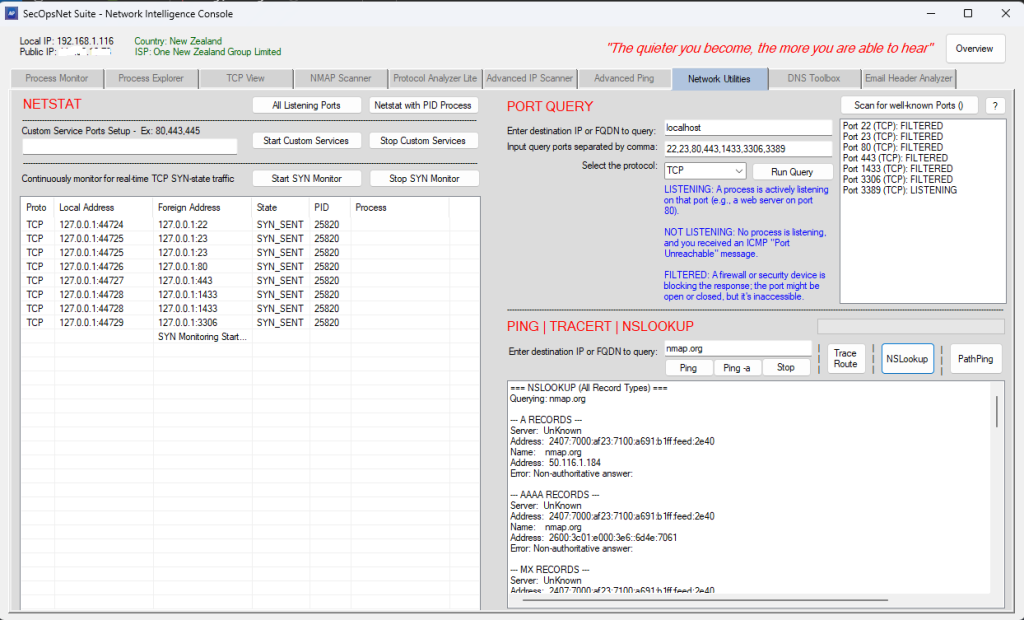1024x620 pixels.
Task: Click the Custom Service Ports input field
Action: coord(130,147)
